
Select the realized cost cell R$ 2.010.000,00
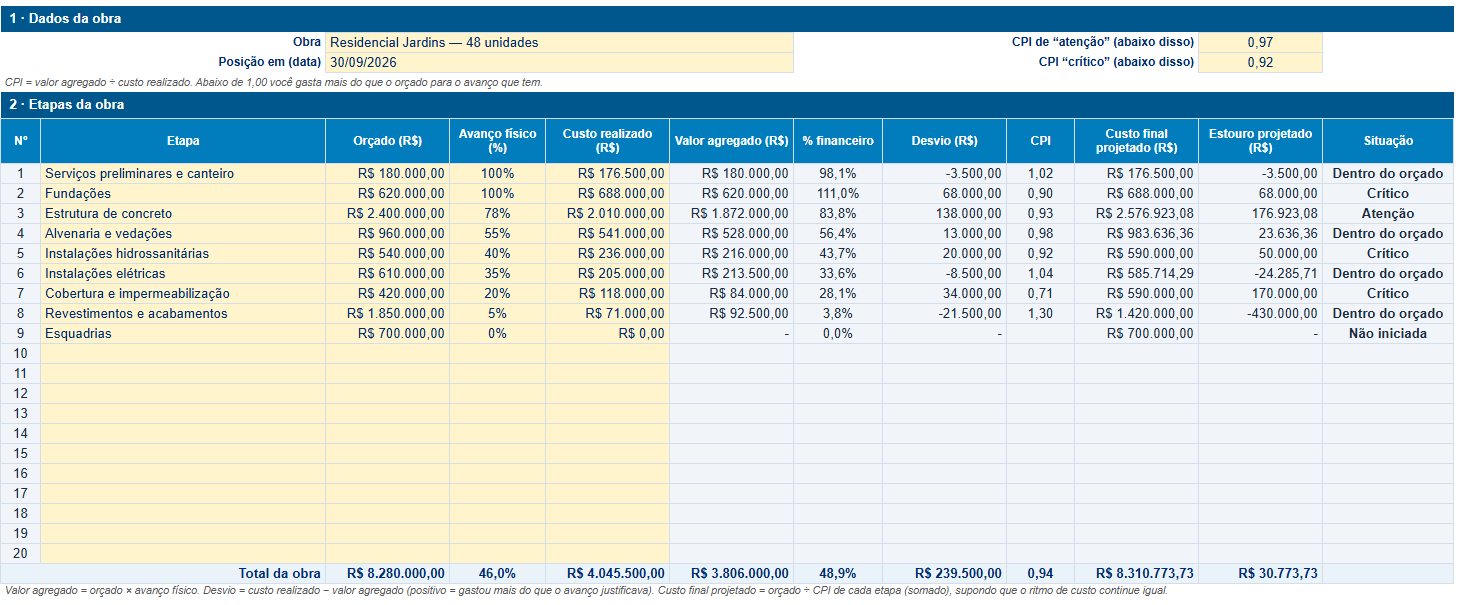pyautogui.click(x=607, y=213)
